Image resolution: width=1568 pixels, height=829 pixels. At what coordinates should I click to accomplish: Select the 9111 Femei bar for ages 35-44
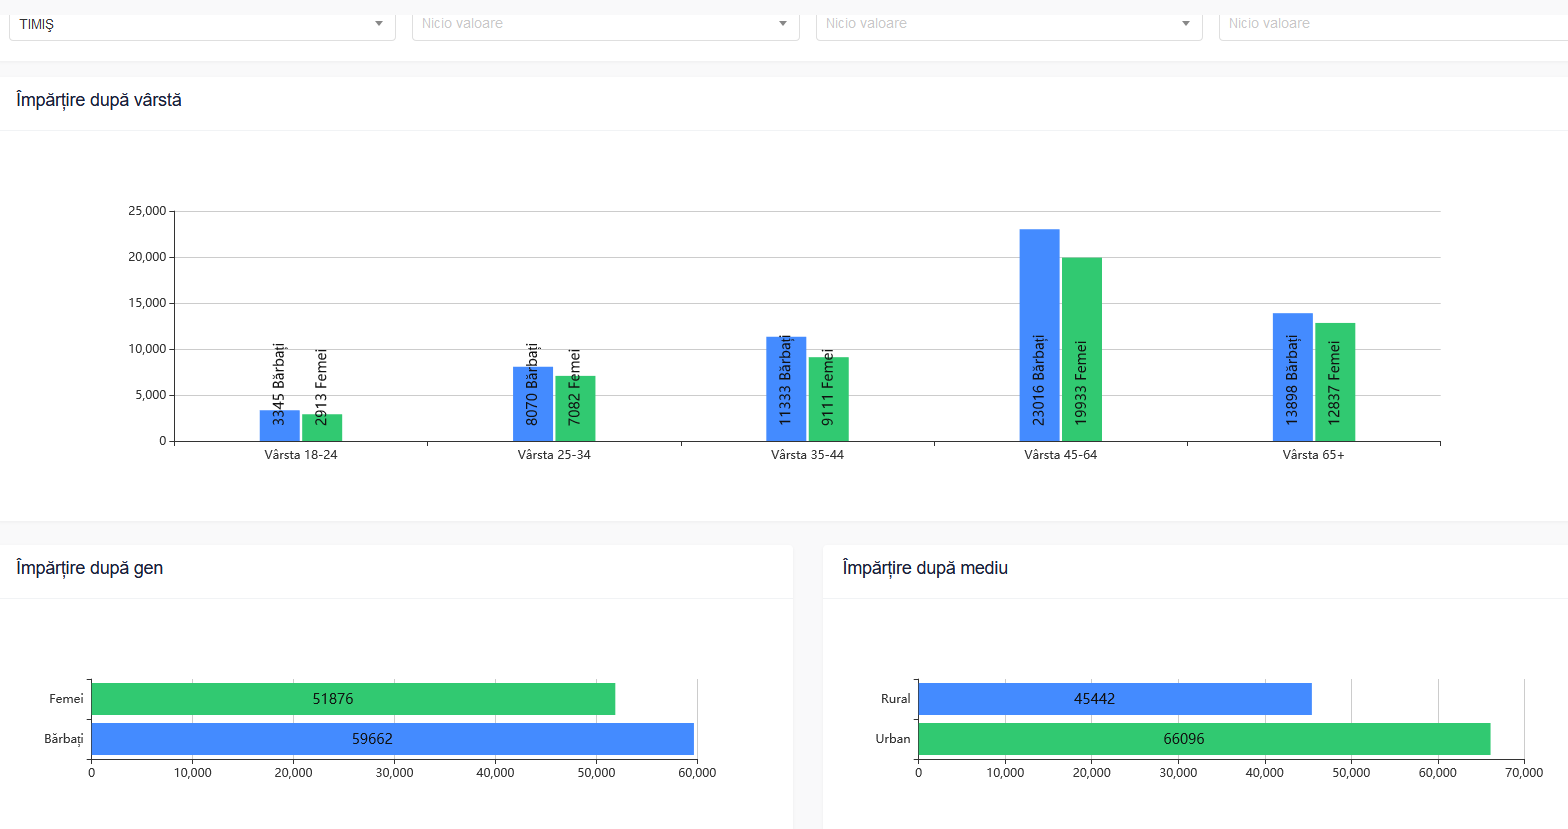(x=828, y=399)
